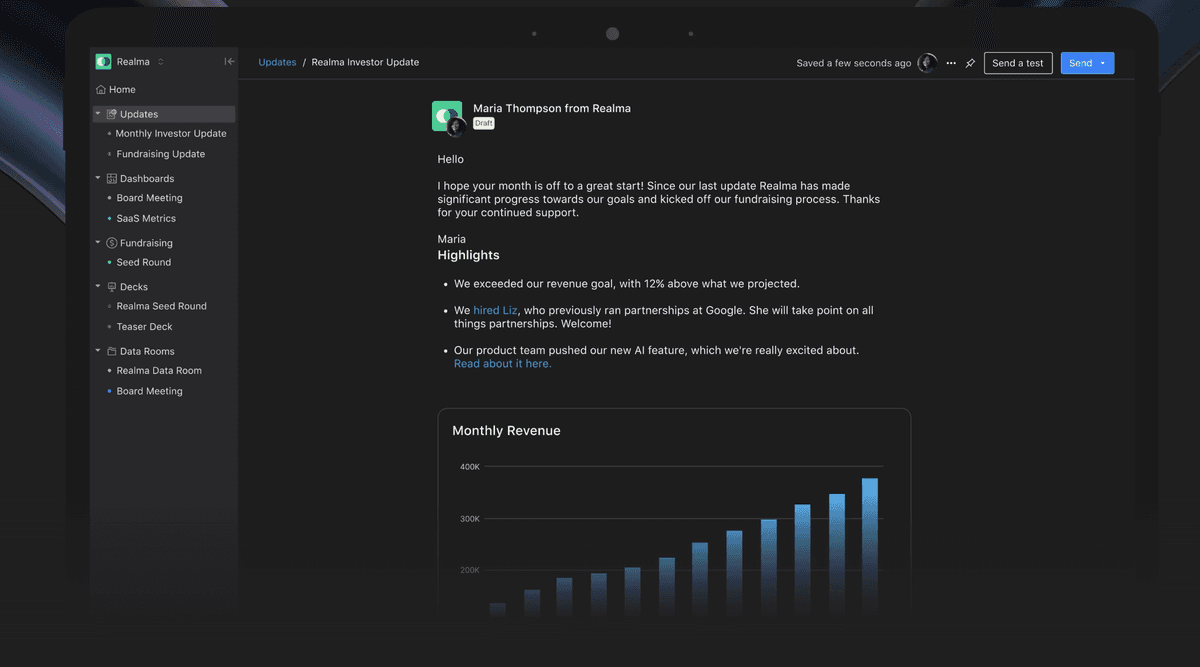This screenshot has width=1200, height=667.
Task: Click the user avatar next to saved status
Action: 927,63
